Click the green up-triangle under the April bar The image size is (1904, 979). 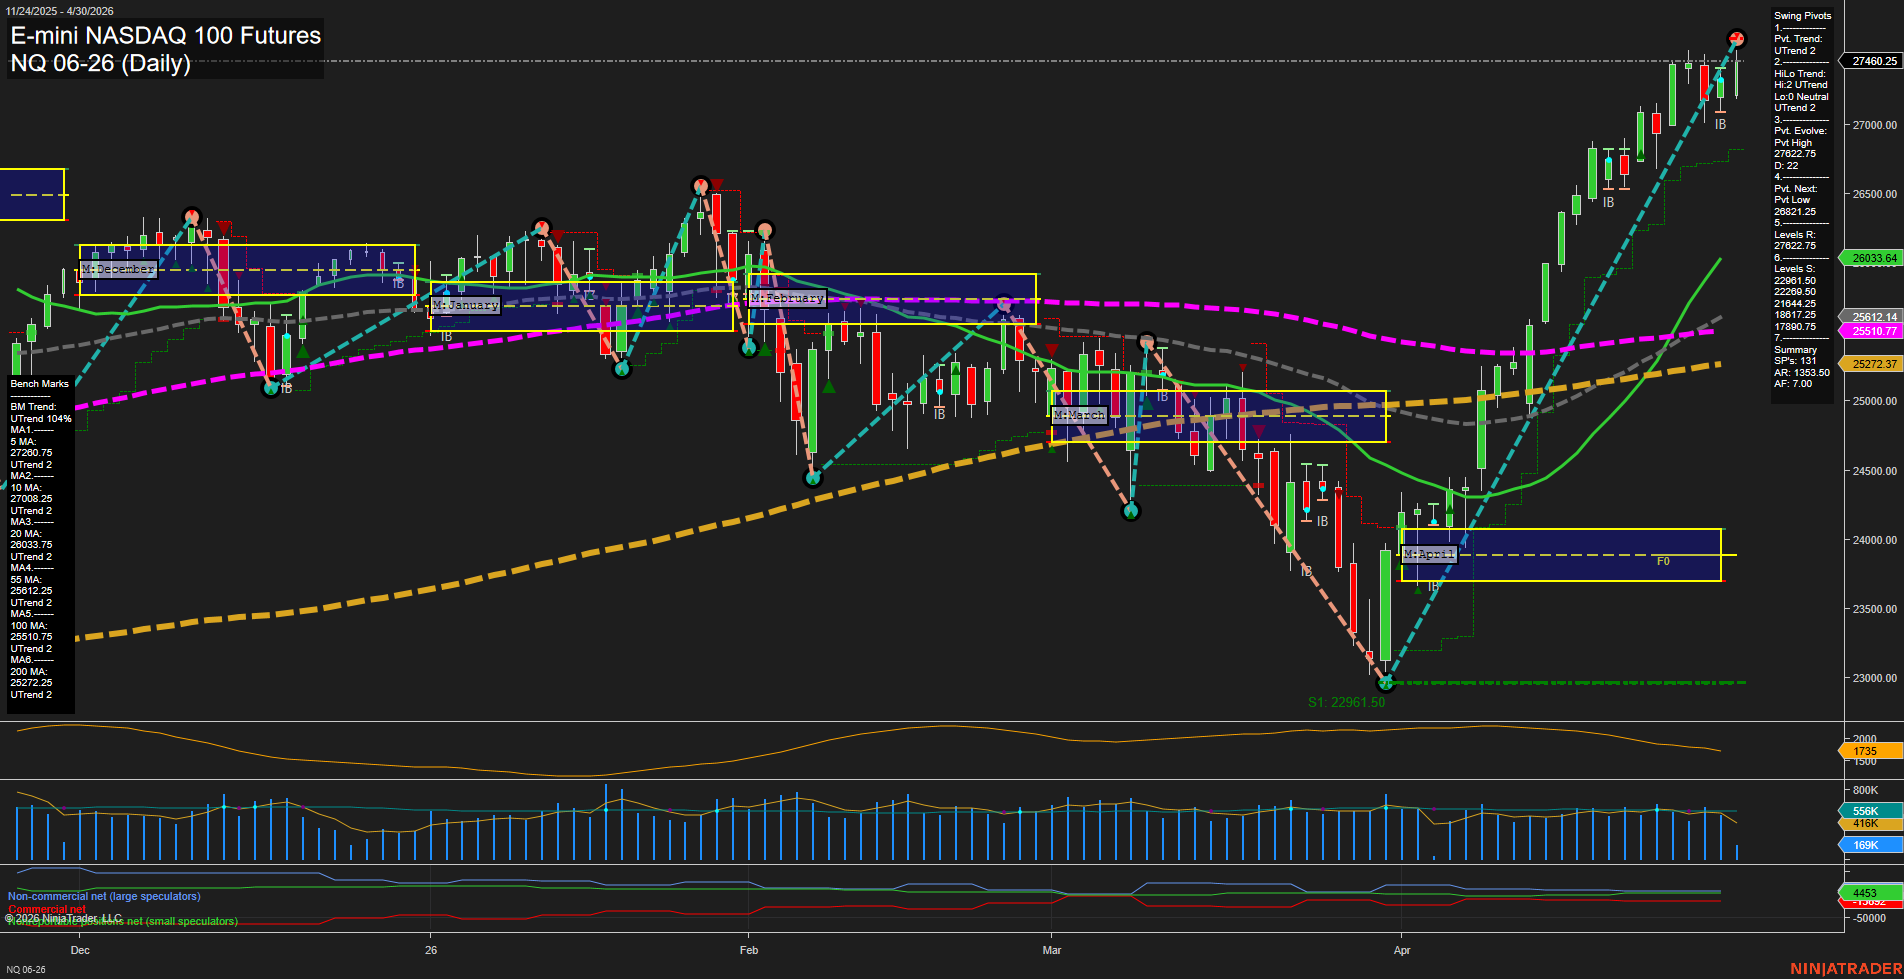[1417, 590]
